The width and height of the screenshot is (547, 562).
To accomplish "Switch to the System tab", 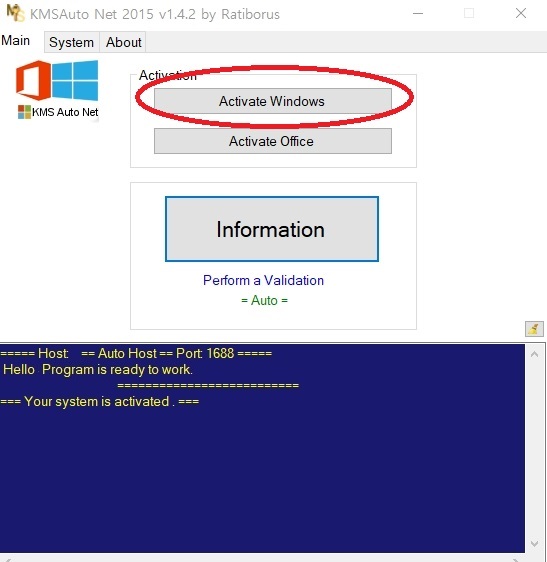I will pos(72,42).
